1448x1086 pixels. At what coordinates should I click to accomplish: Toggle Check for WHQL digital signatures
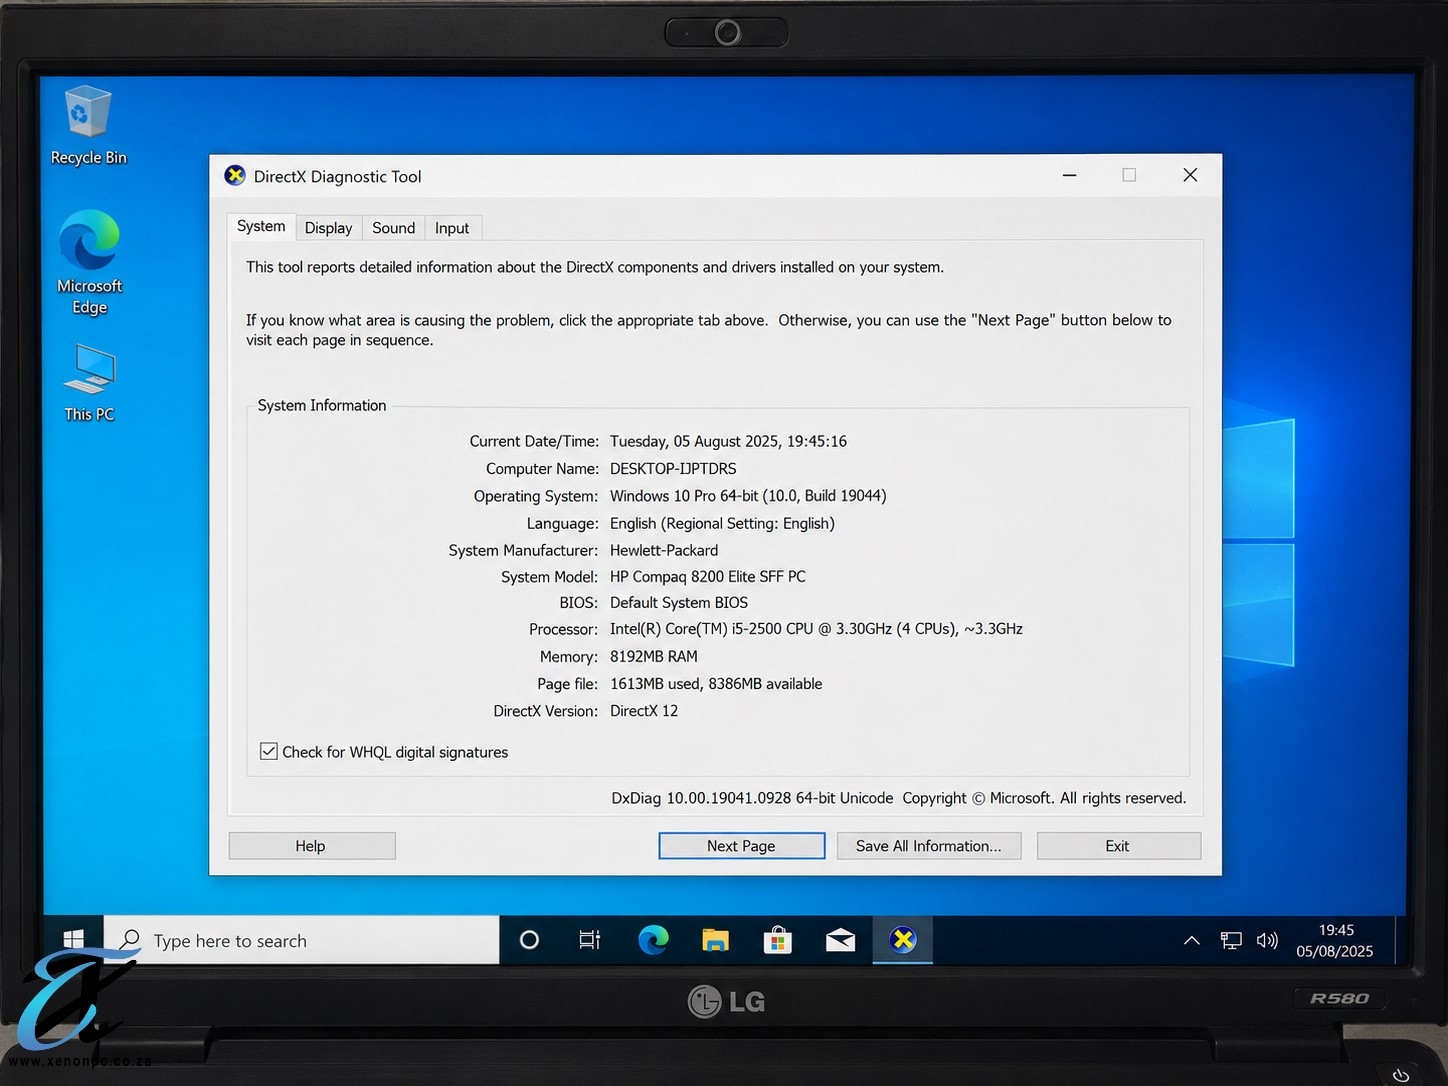tap(269, 751)
